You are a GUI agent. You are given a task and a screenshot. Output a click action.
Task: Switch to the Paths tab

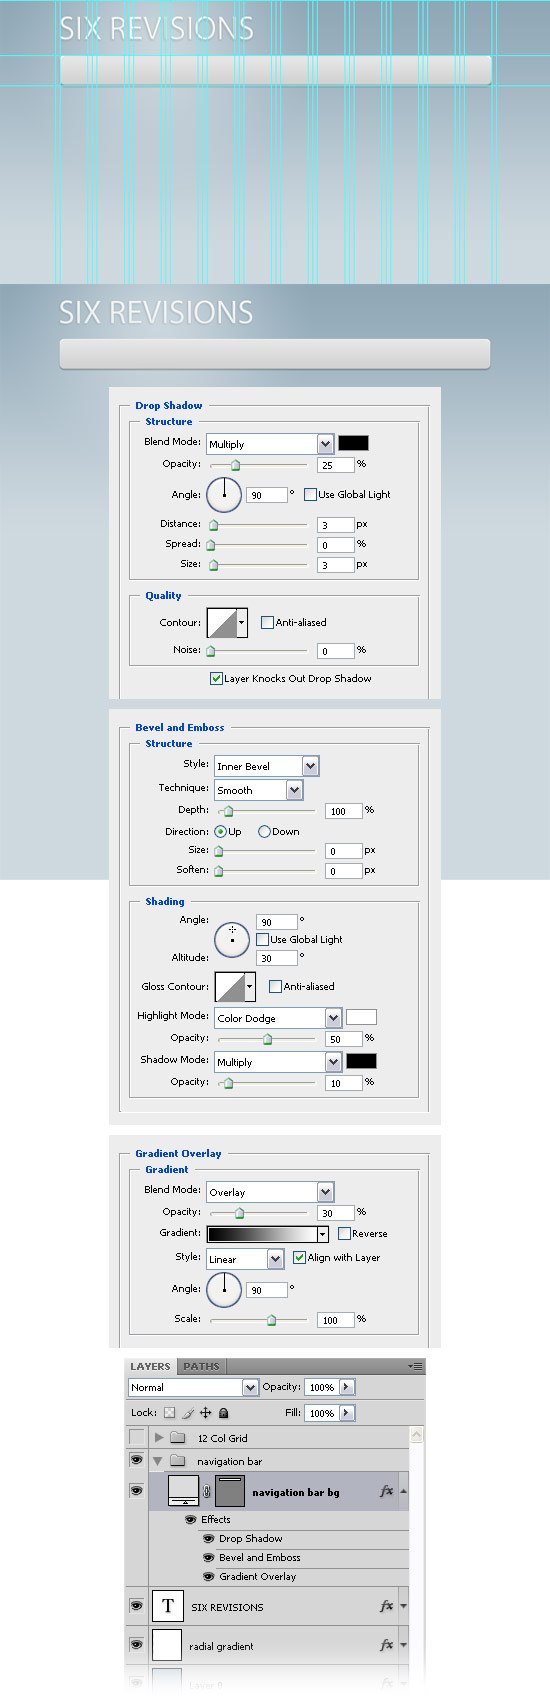201,1366
